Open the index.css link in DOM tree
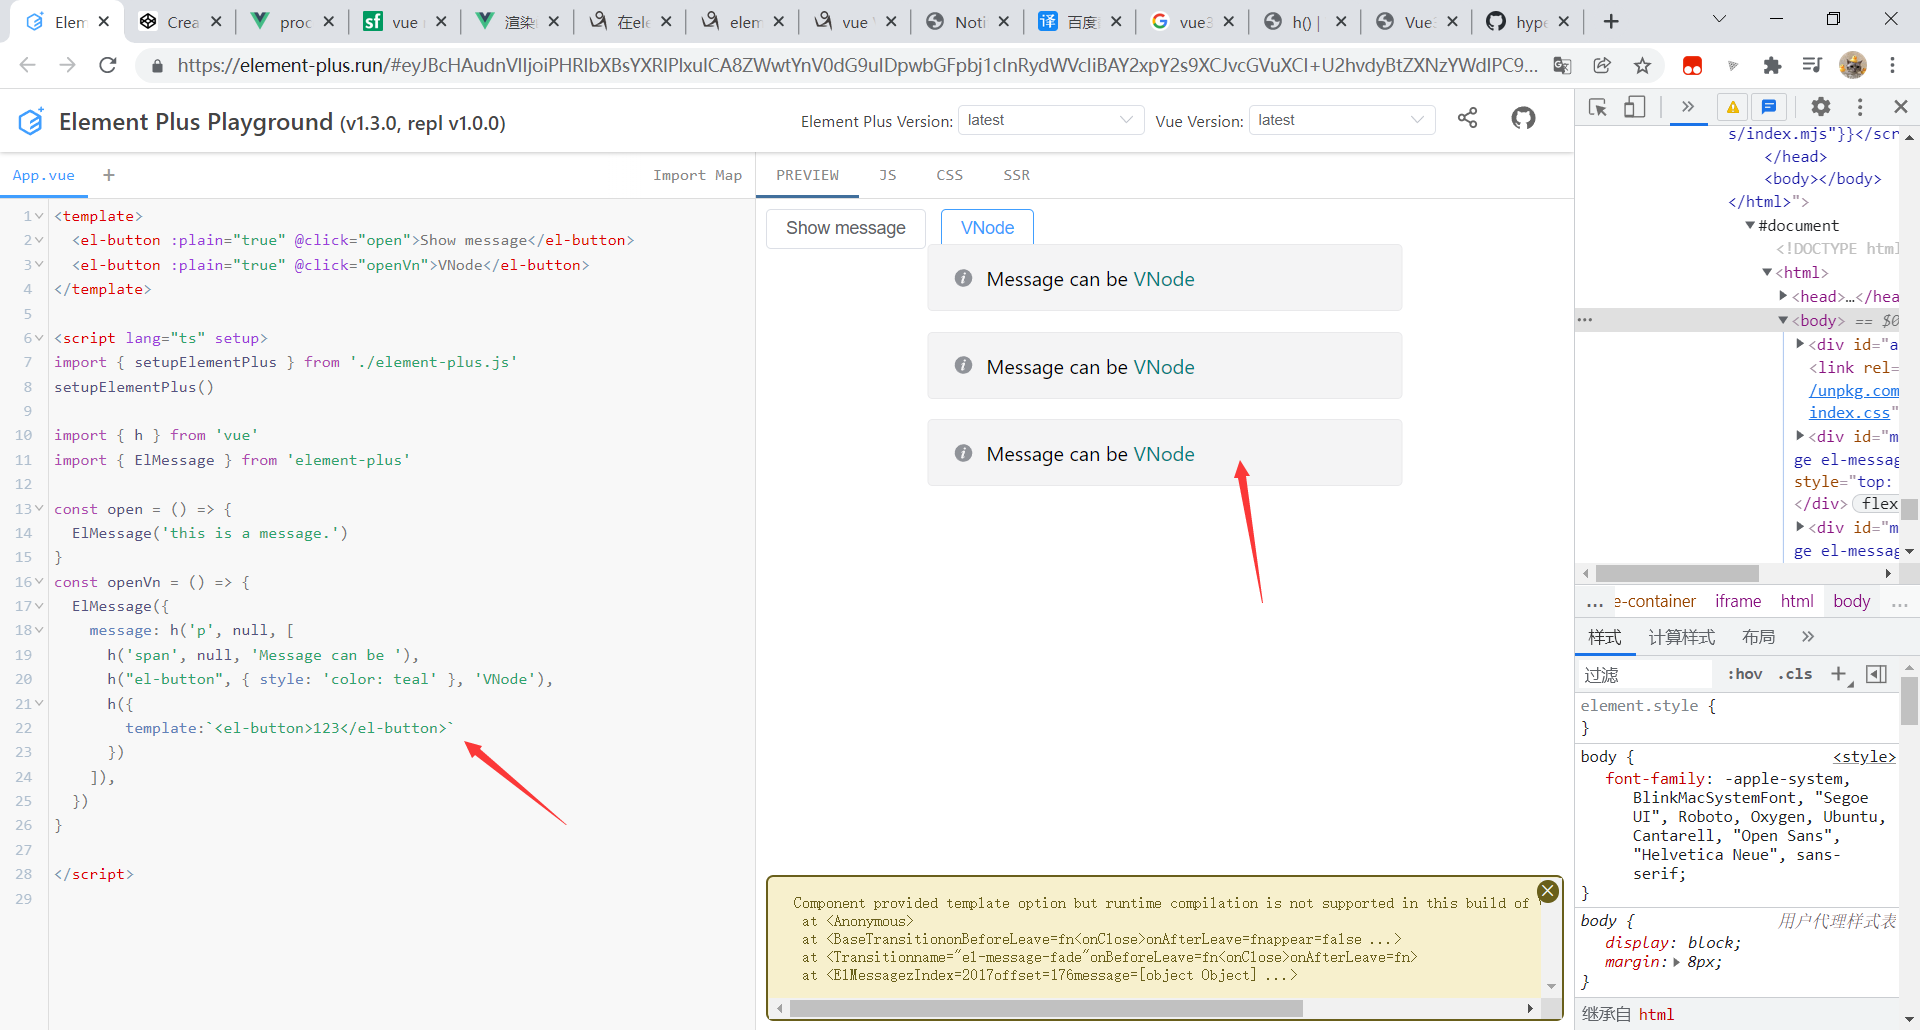Image resolution: width=1920 pixels, height=1030 pixels. click(x=1849, y=413)
